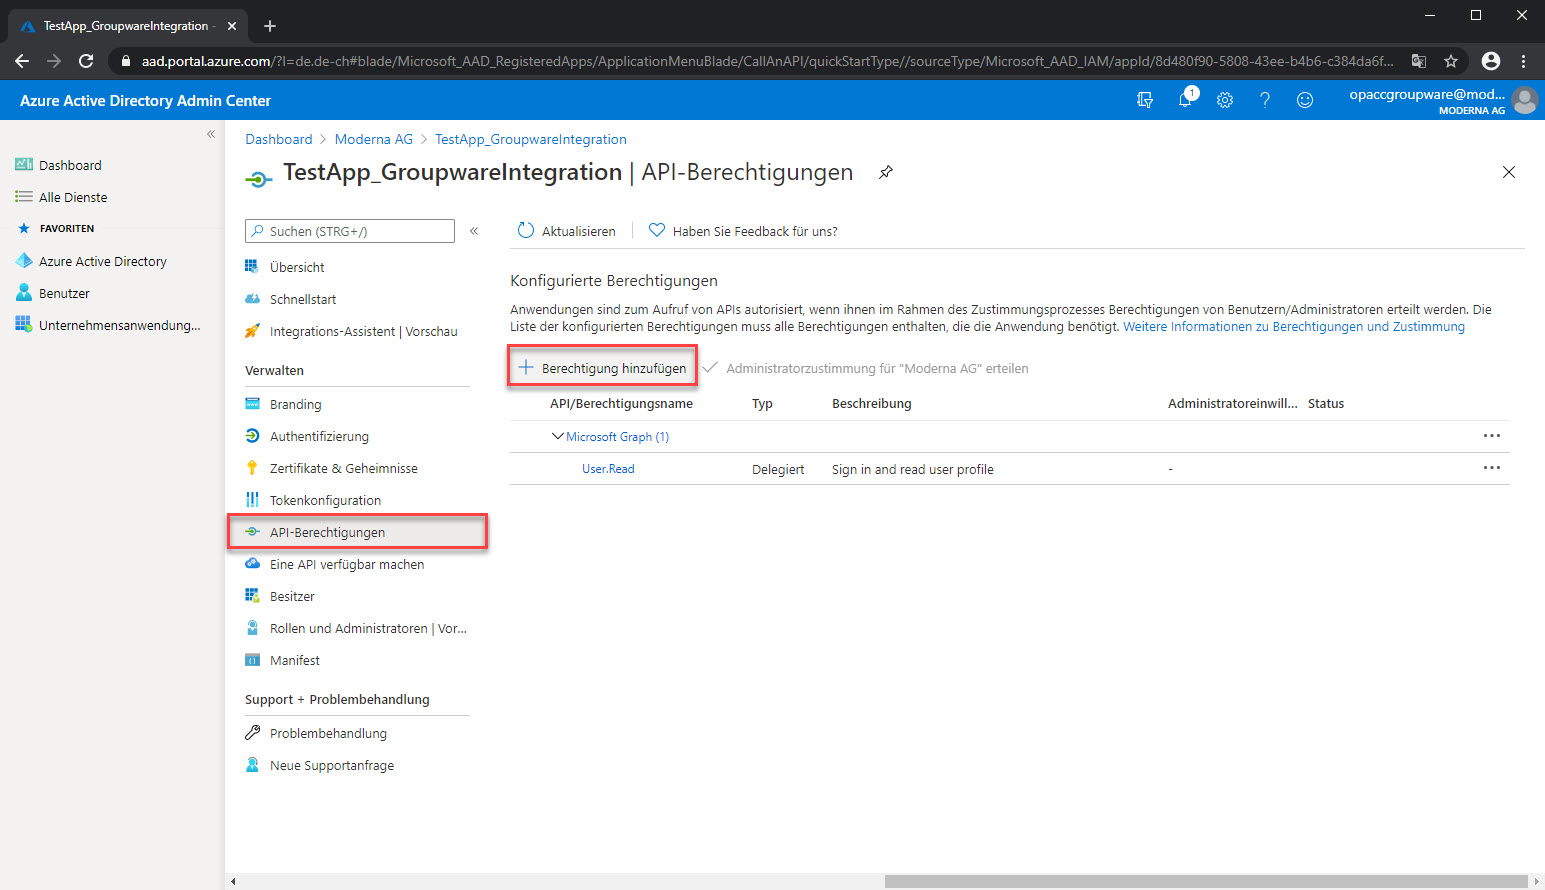Viewport: 1545px width, 890px height.
Task: Open the portal settings gear icon
Action: (1225, 100)
